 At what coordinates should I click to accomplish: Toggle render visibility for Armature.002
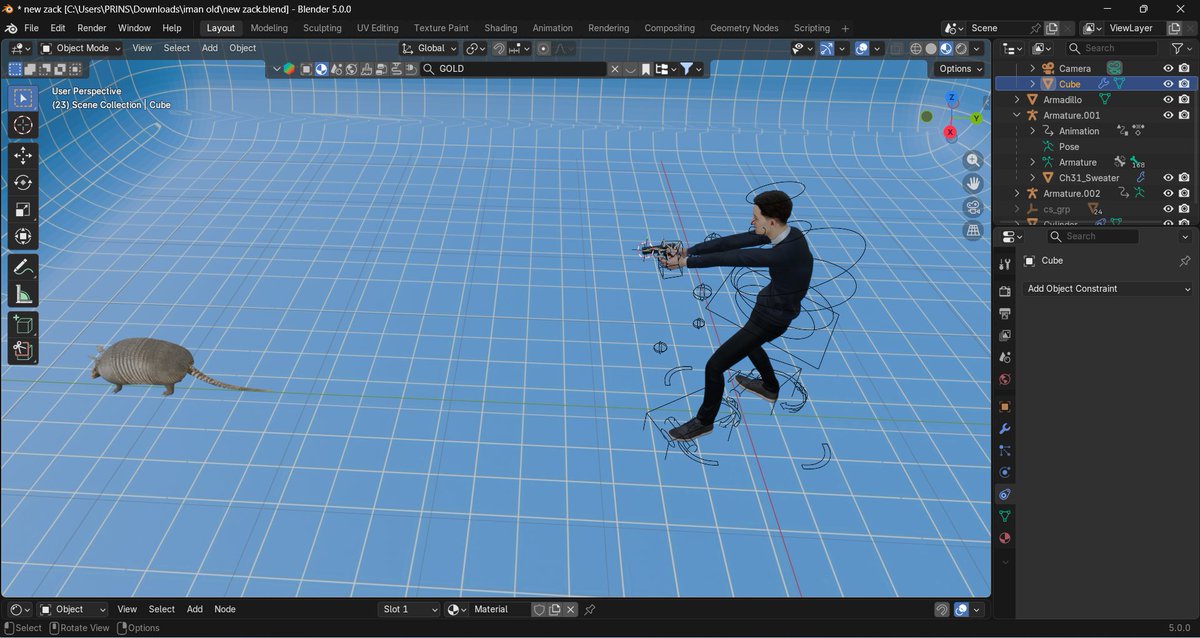point(1184,193)
